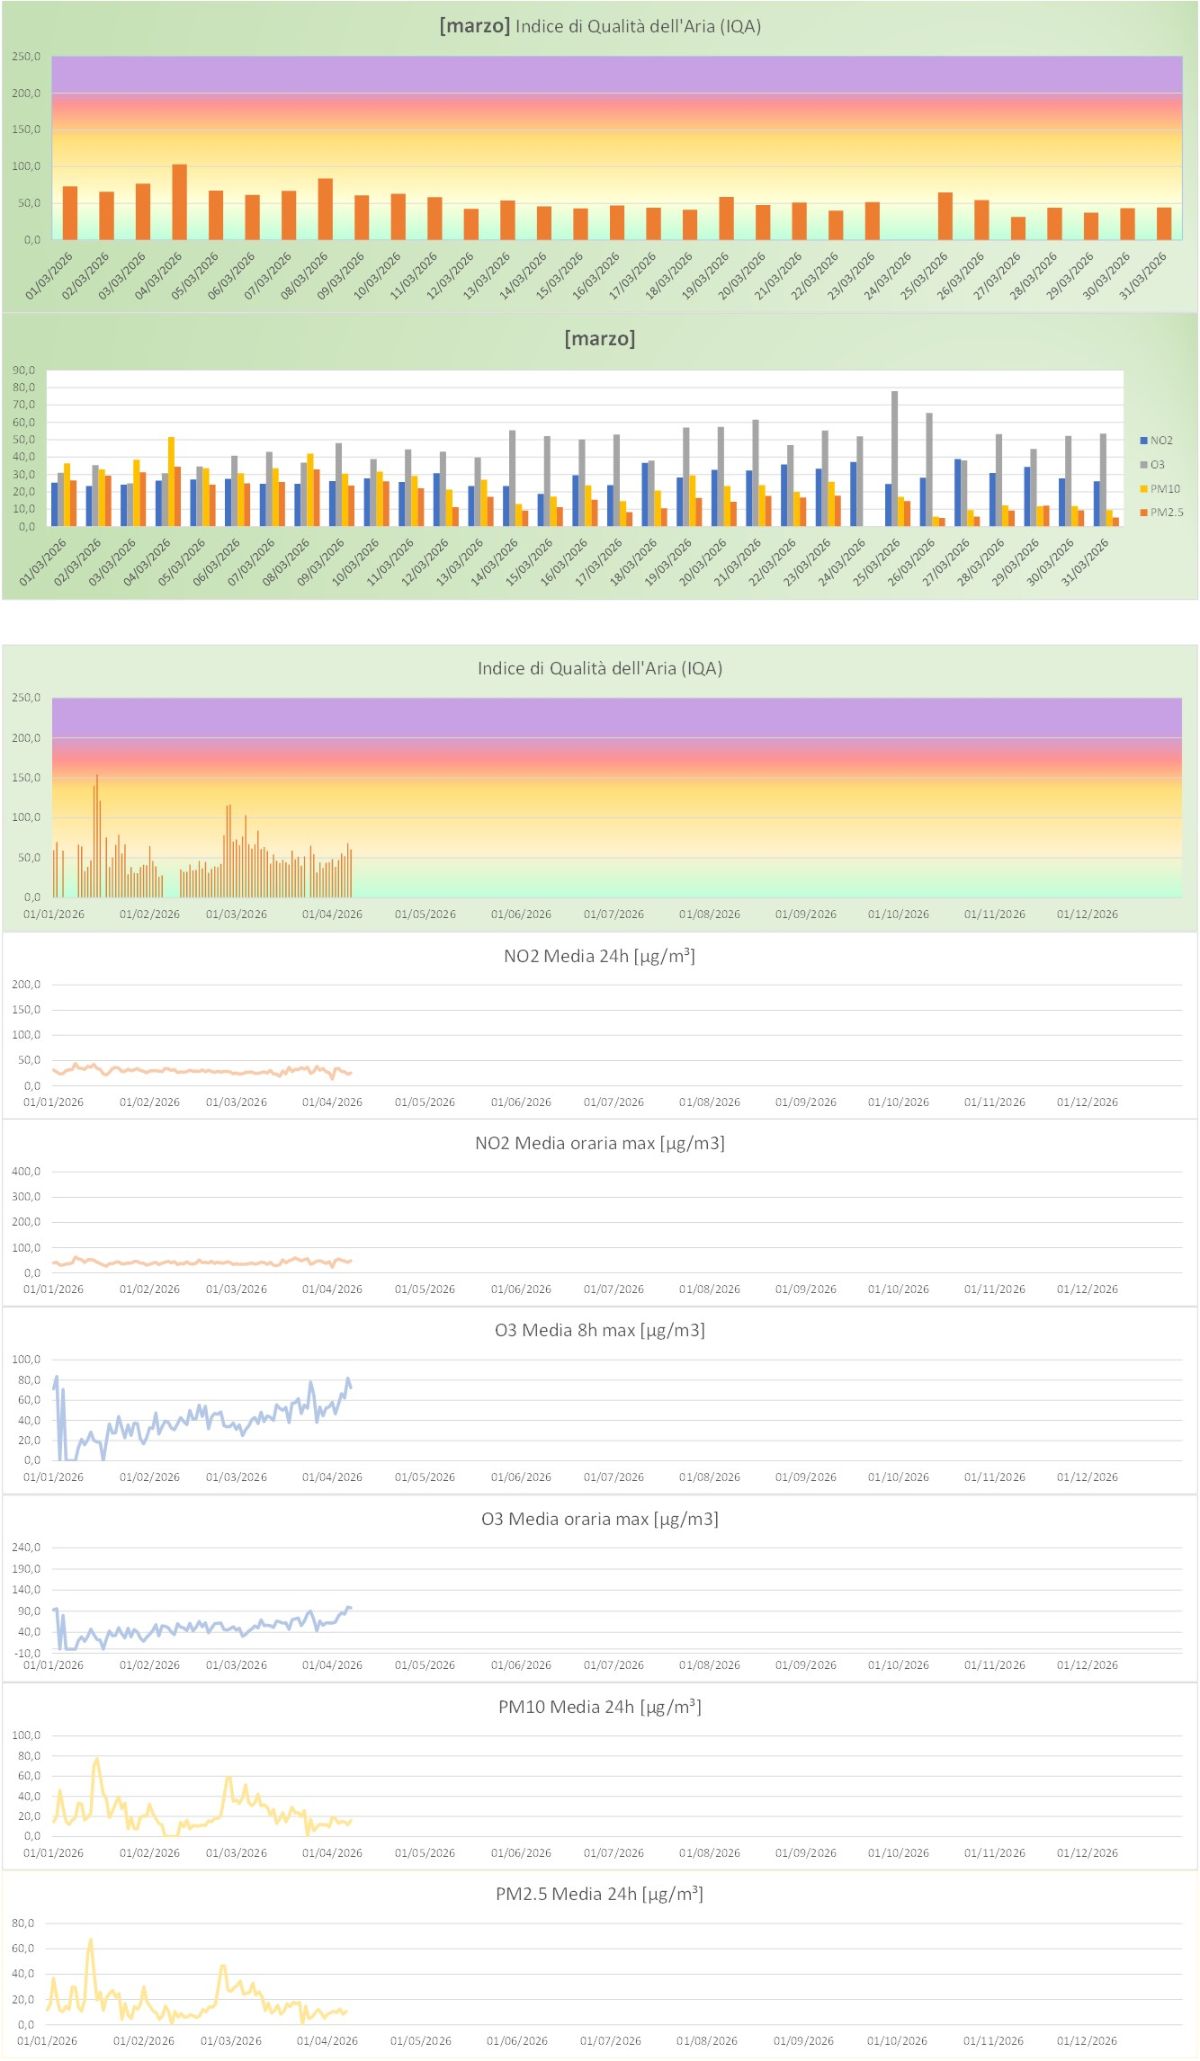Image resolution: width=1200 pixels, height=2061 pixels.
Task: Click the gray O3 legend color square
Action: 1143,464
